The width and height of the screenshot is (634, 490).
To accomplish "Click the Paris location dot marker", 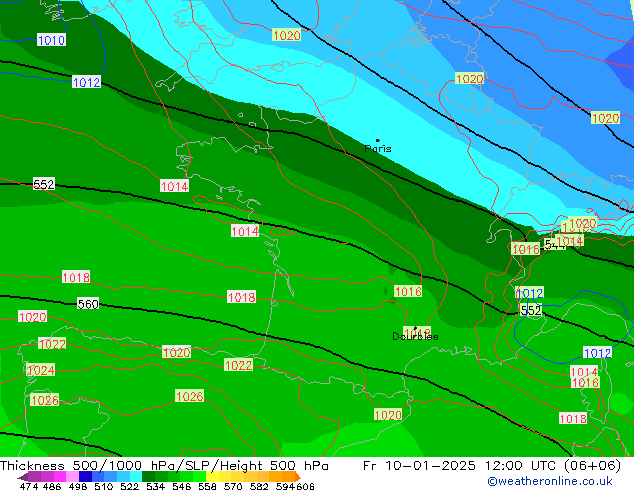I will (378, 140).
